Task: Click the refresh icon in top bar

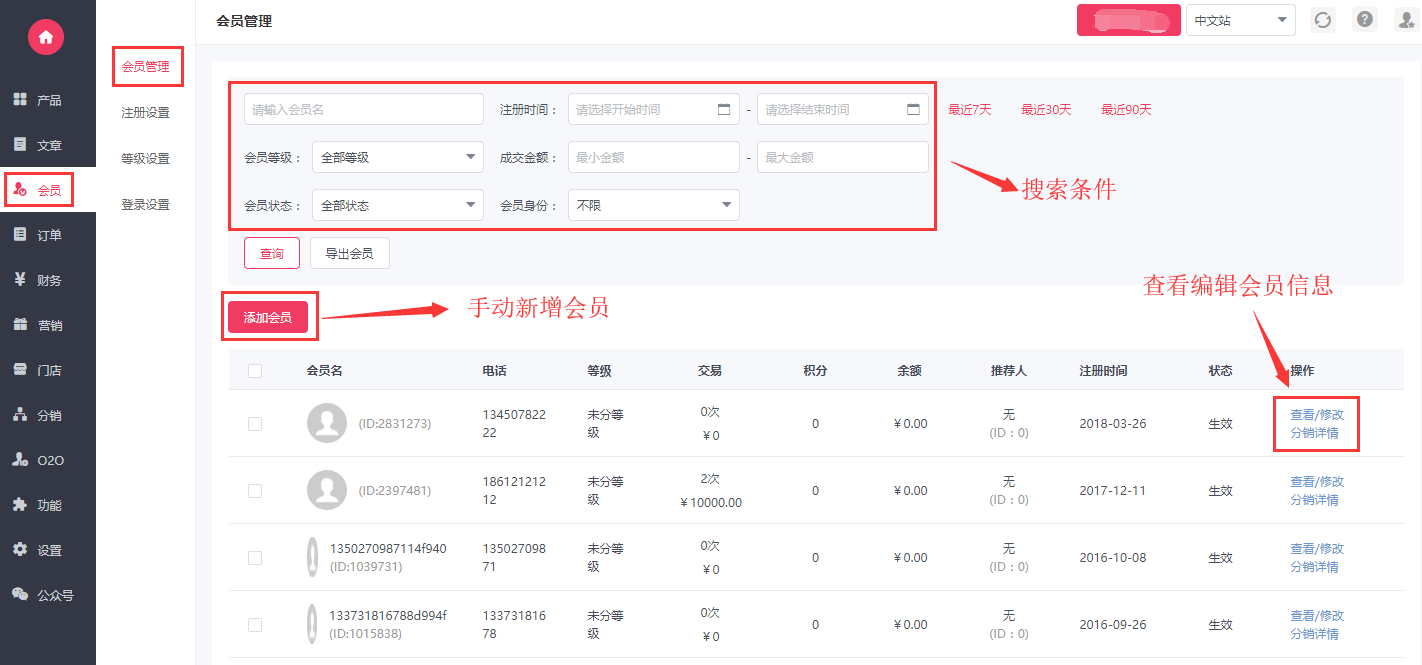Action: click(1323, 20)
